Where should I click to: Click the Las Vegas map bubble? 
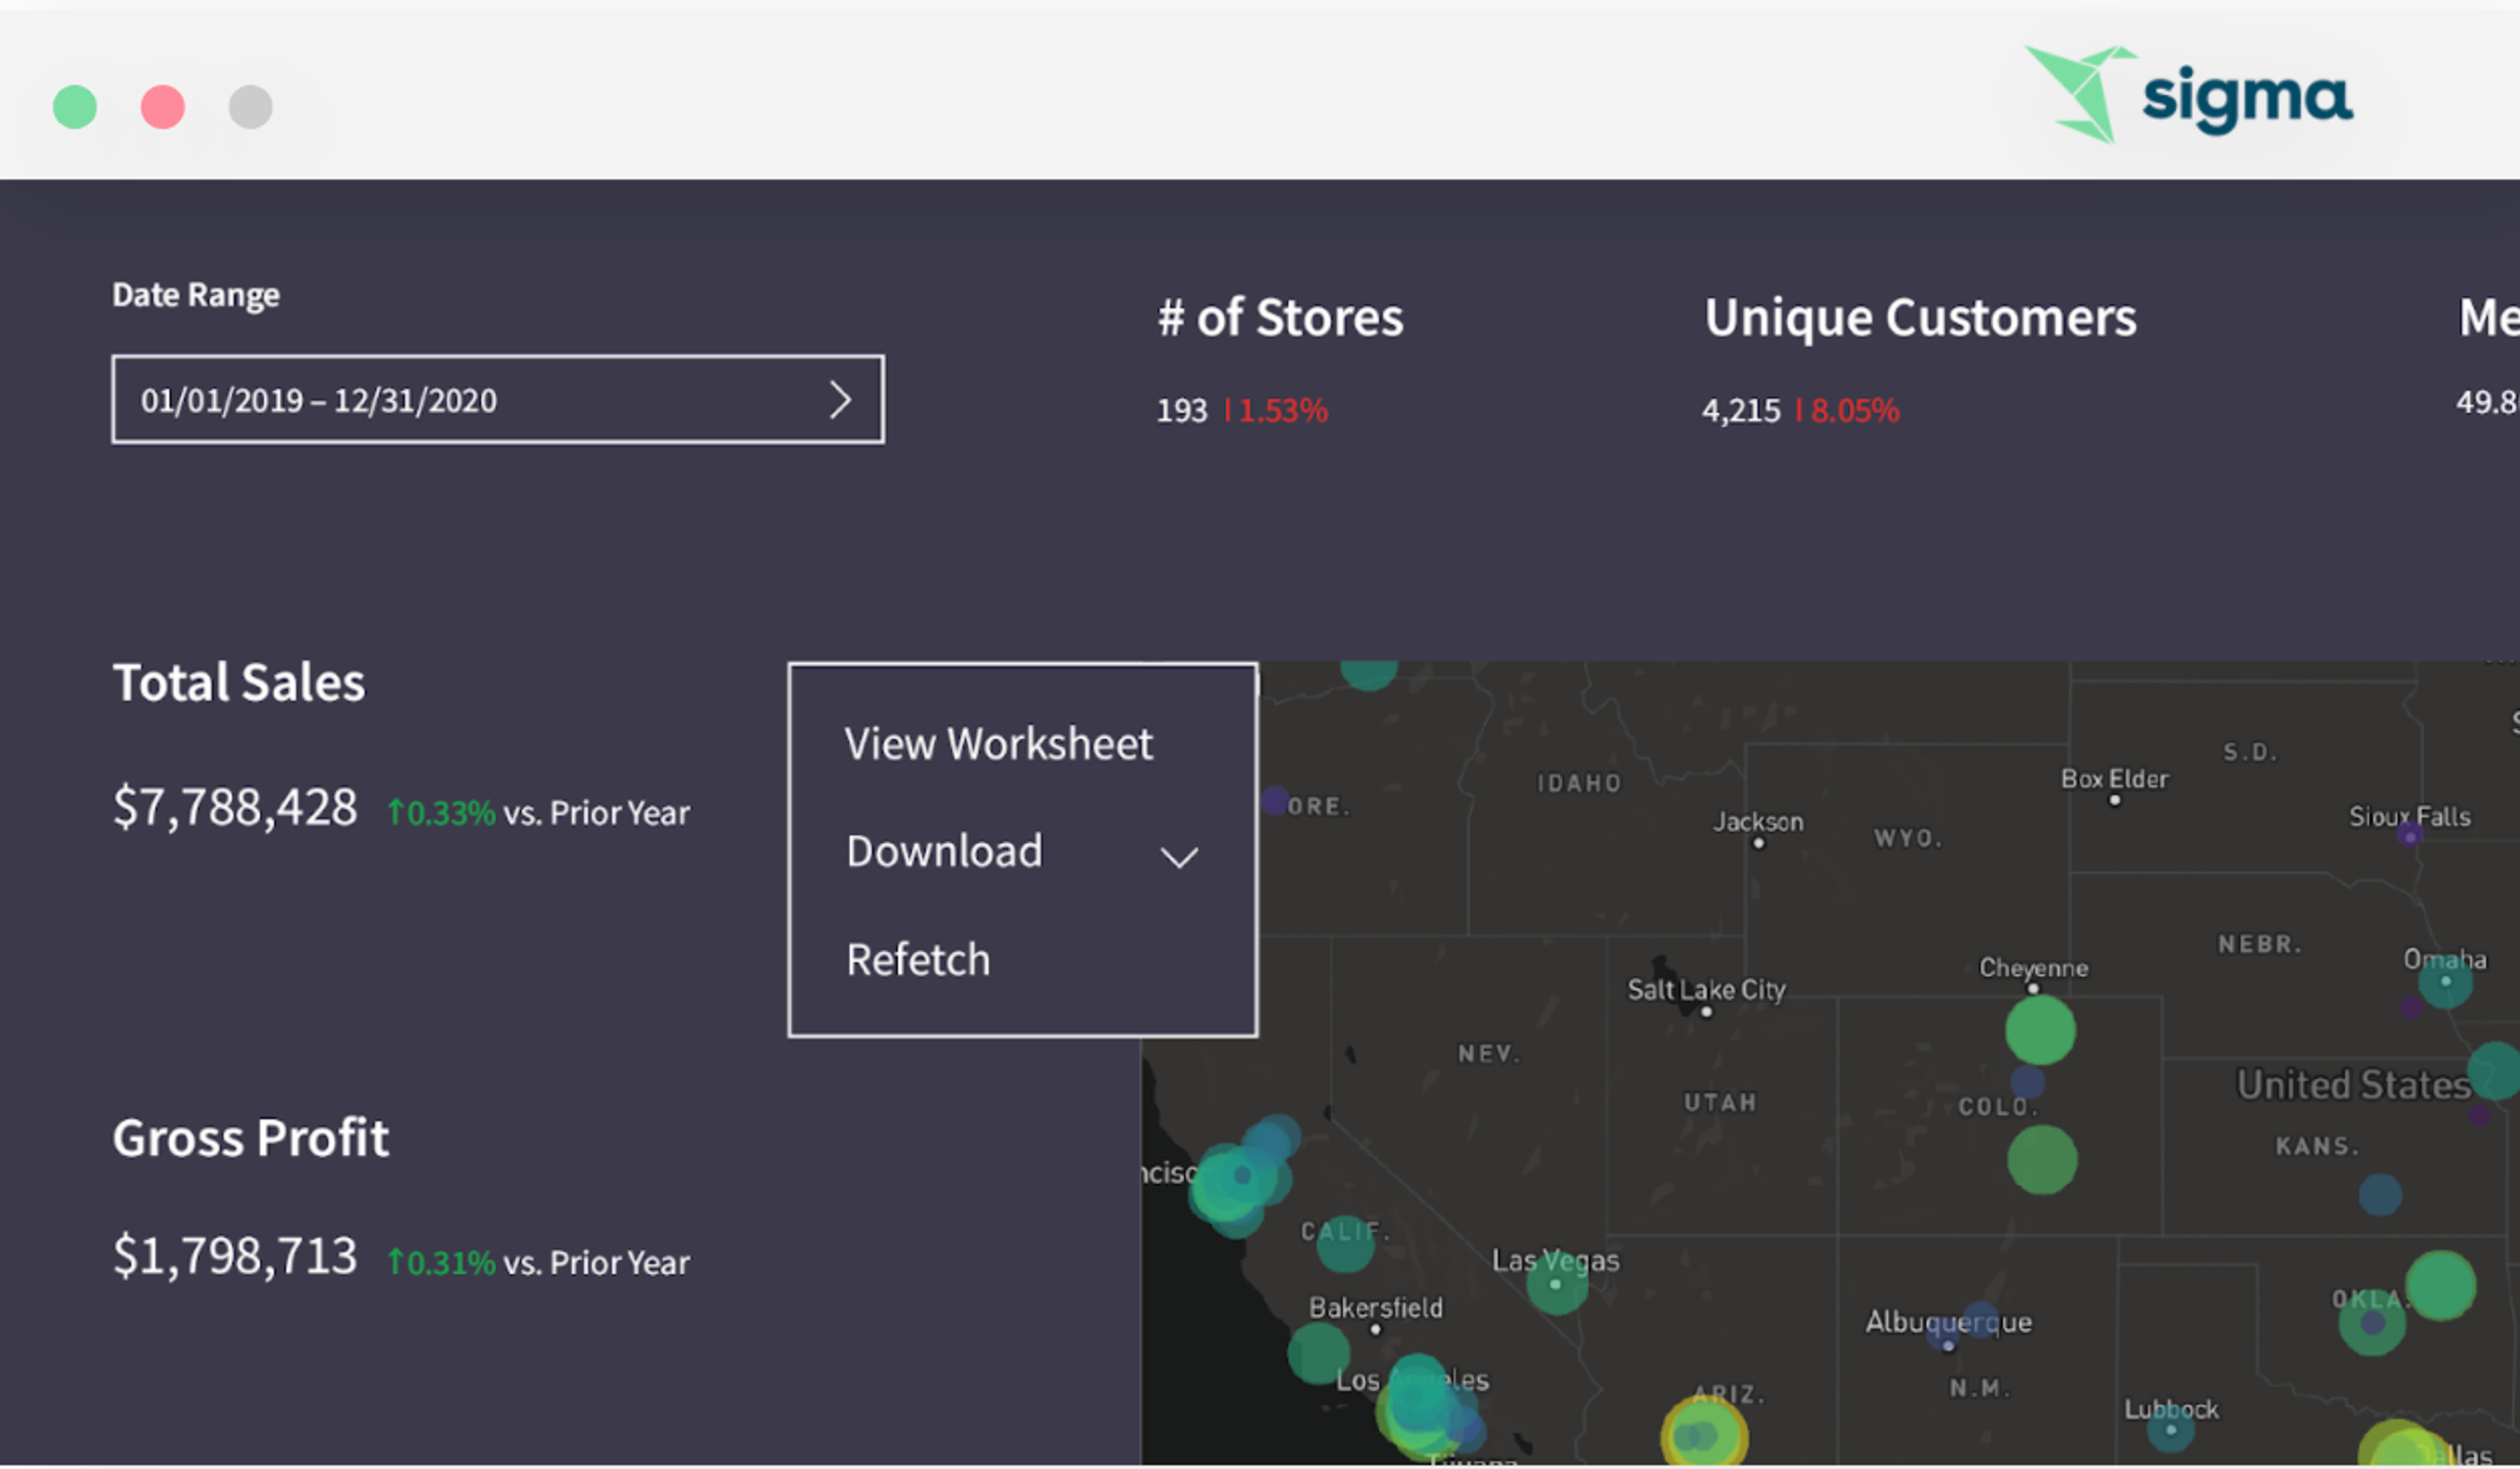(1557, 1284)
